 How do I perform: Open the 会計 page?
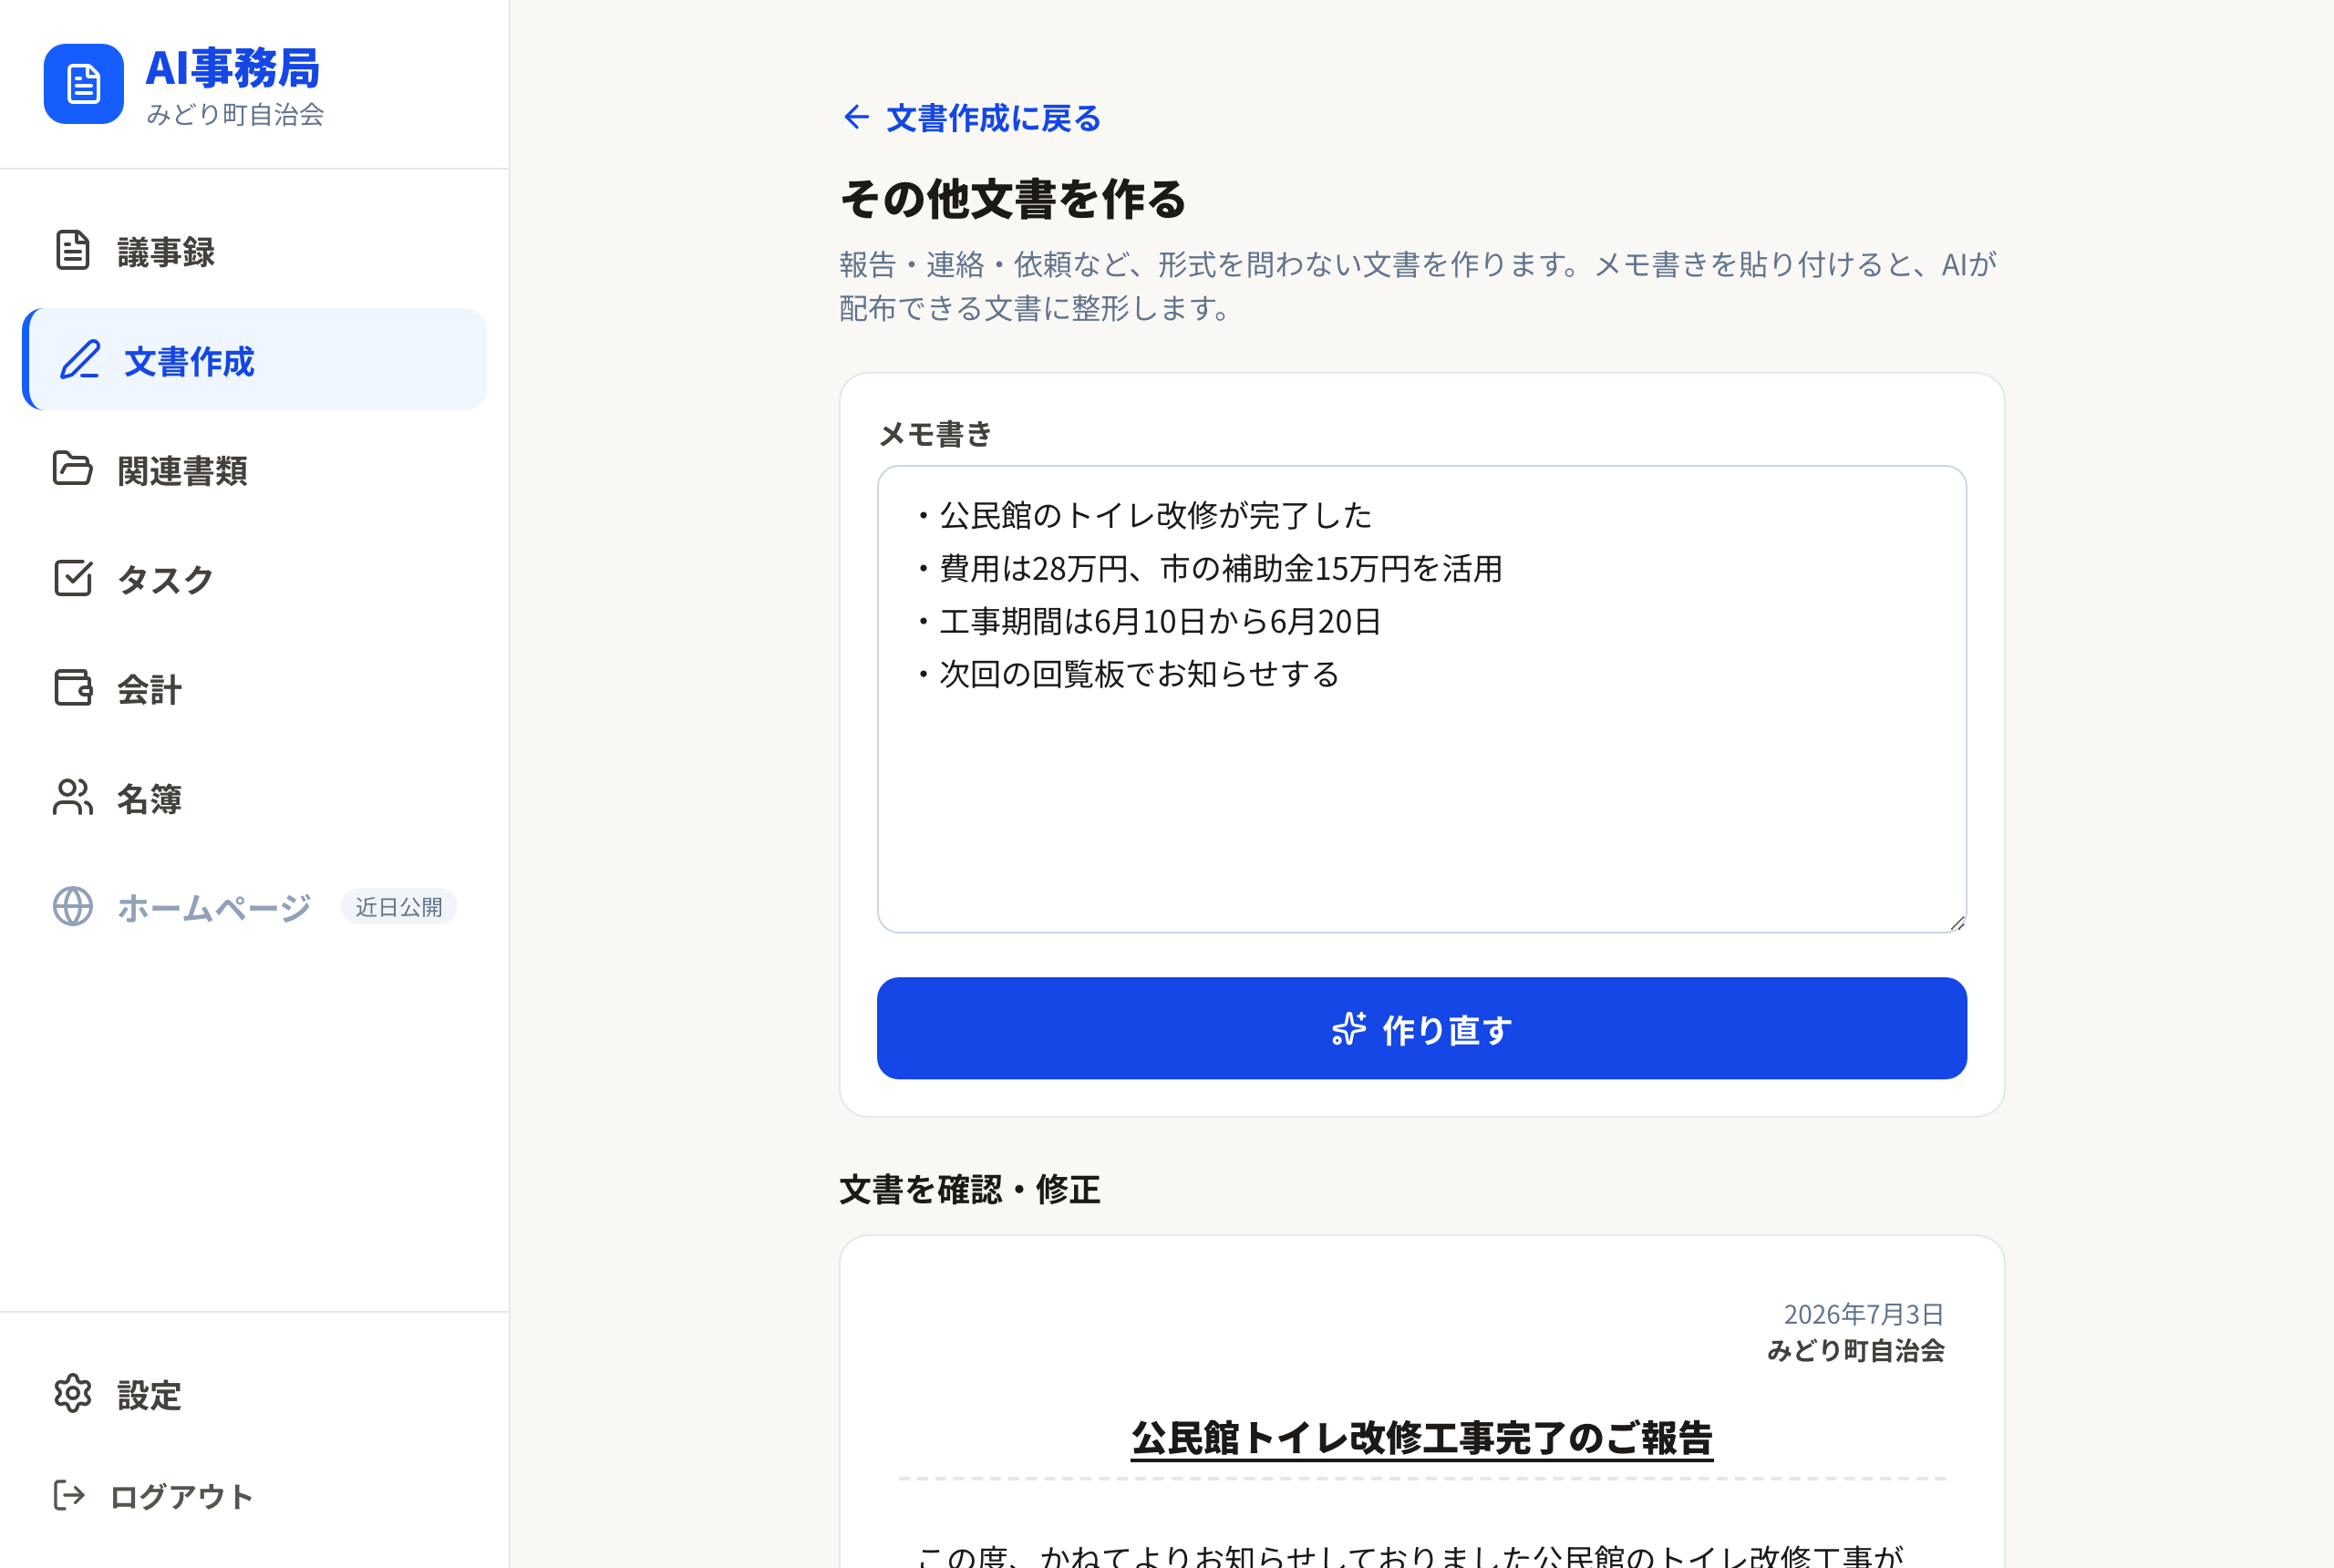[x=254, y=688]
